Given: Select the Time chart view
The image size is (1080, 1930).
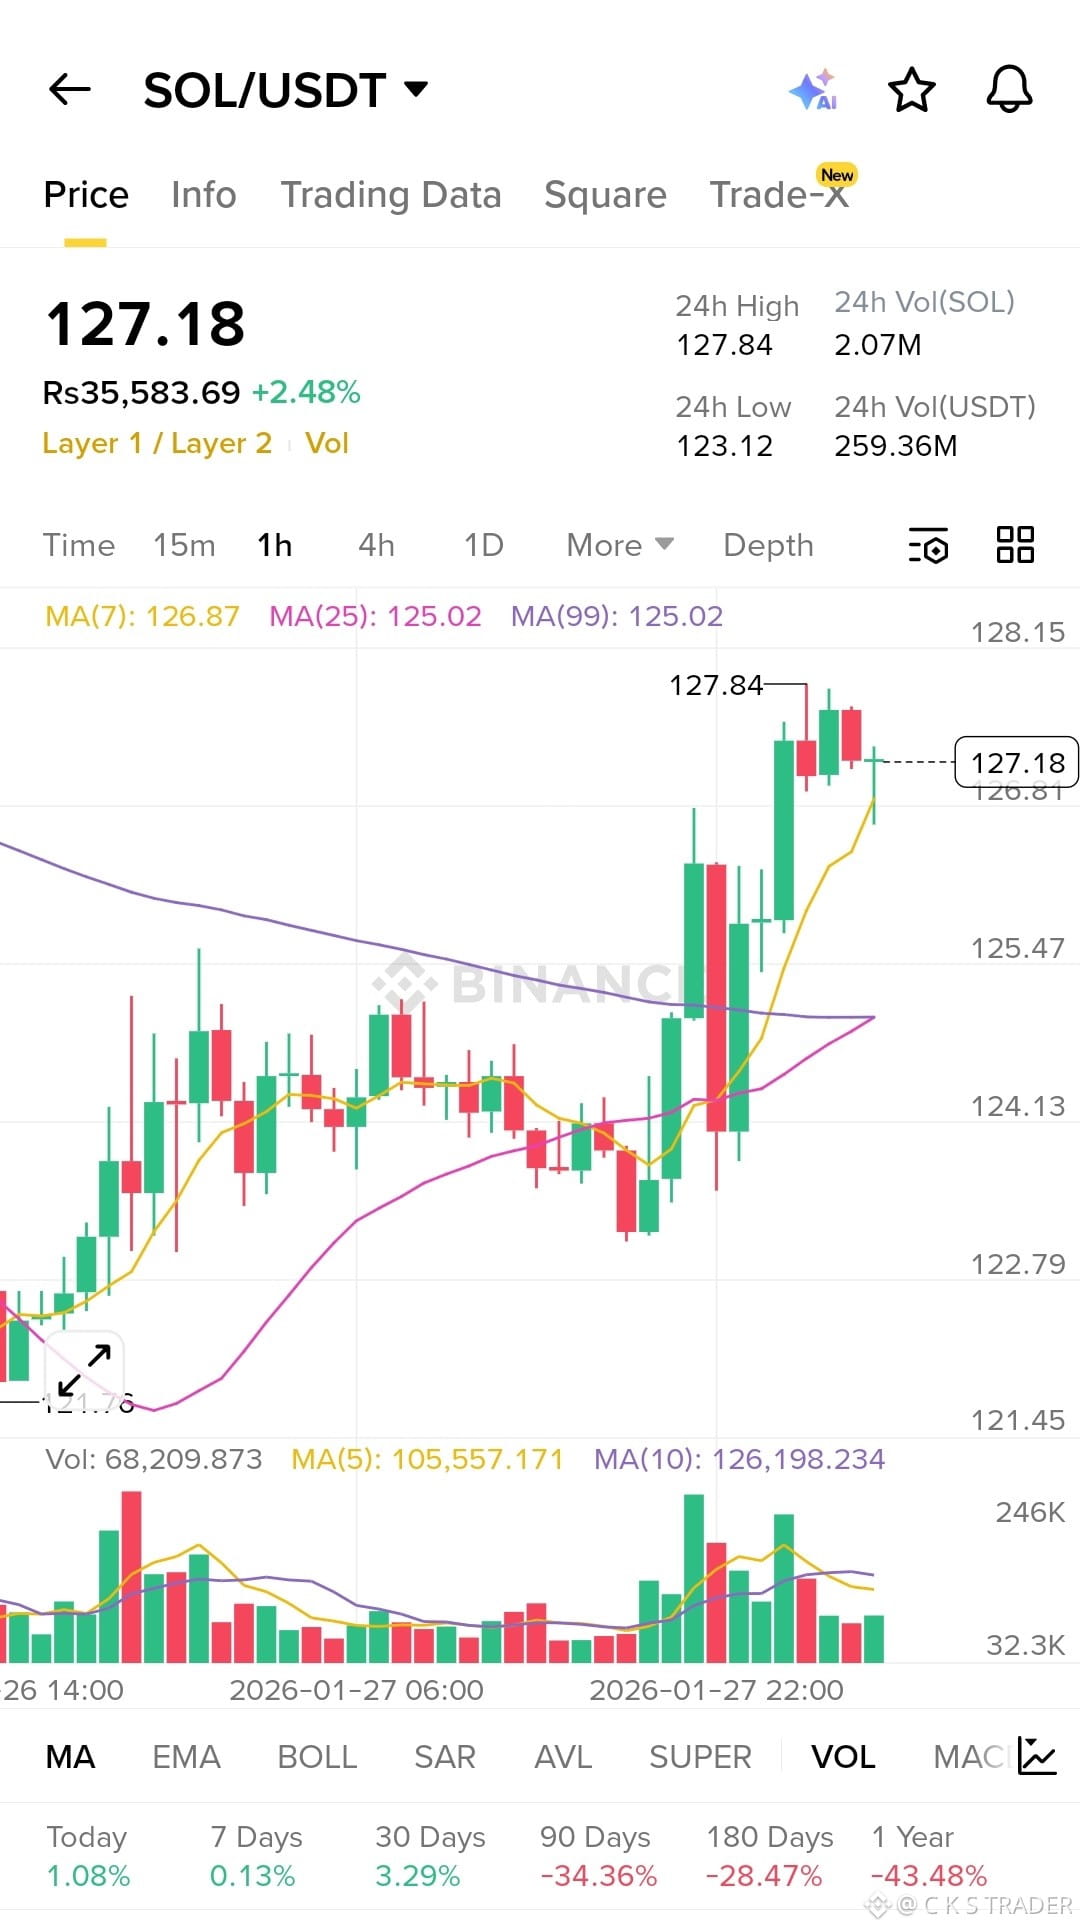Looking at the screenshot, I should point(79,545).
